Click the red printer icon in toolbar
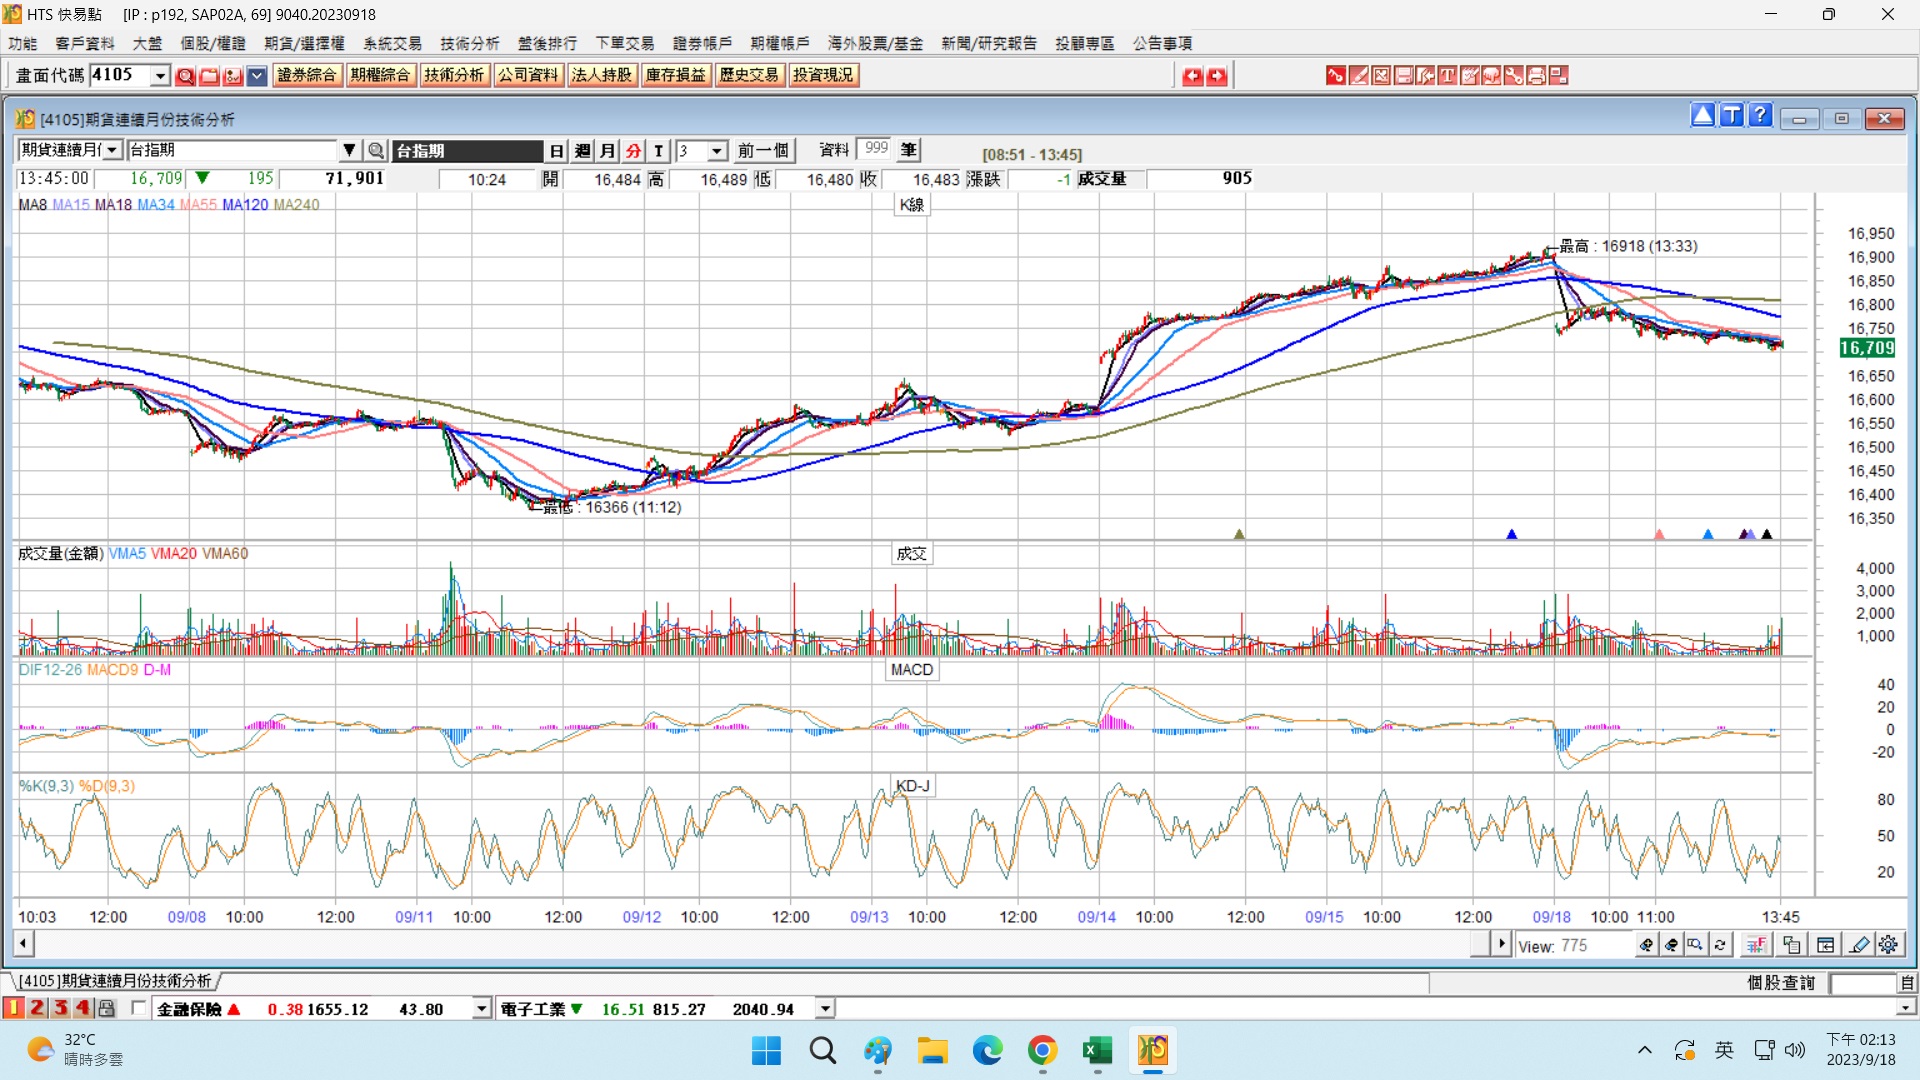Viewport: 1920px width, 1080px height. pyautogui.click(x=1536, y=76)
